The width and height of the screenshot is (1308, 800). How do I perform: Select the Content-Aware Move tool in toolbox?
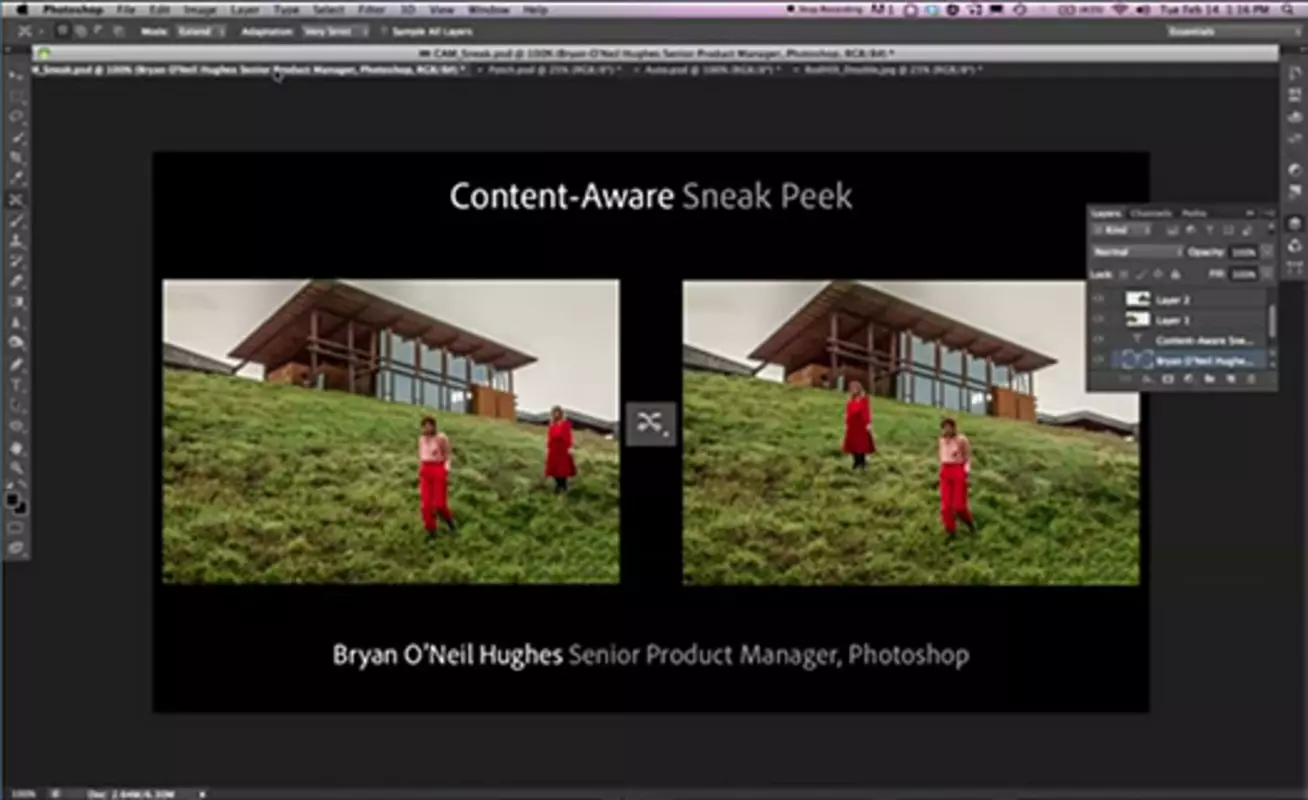[x=17, y=199]
